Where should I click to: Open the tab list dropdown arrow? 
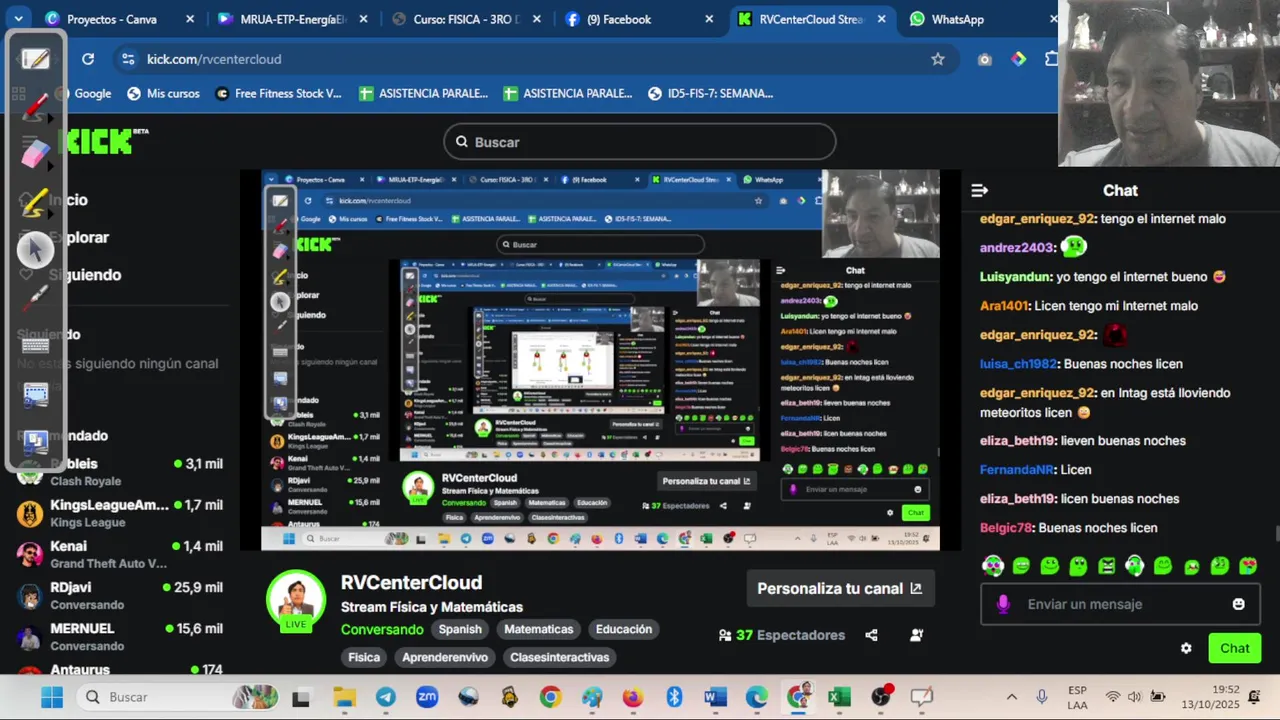18,19
